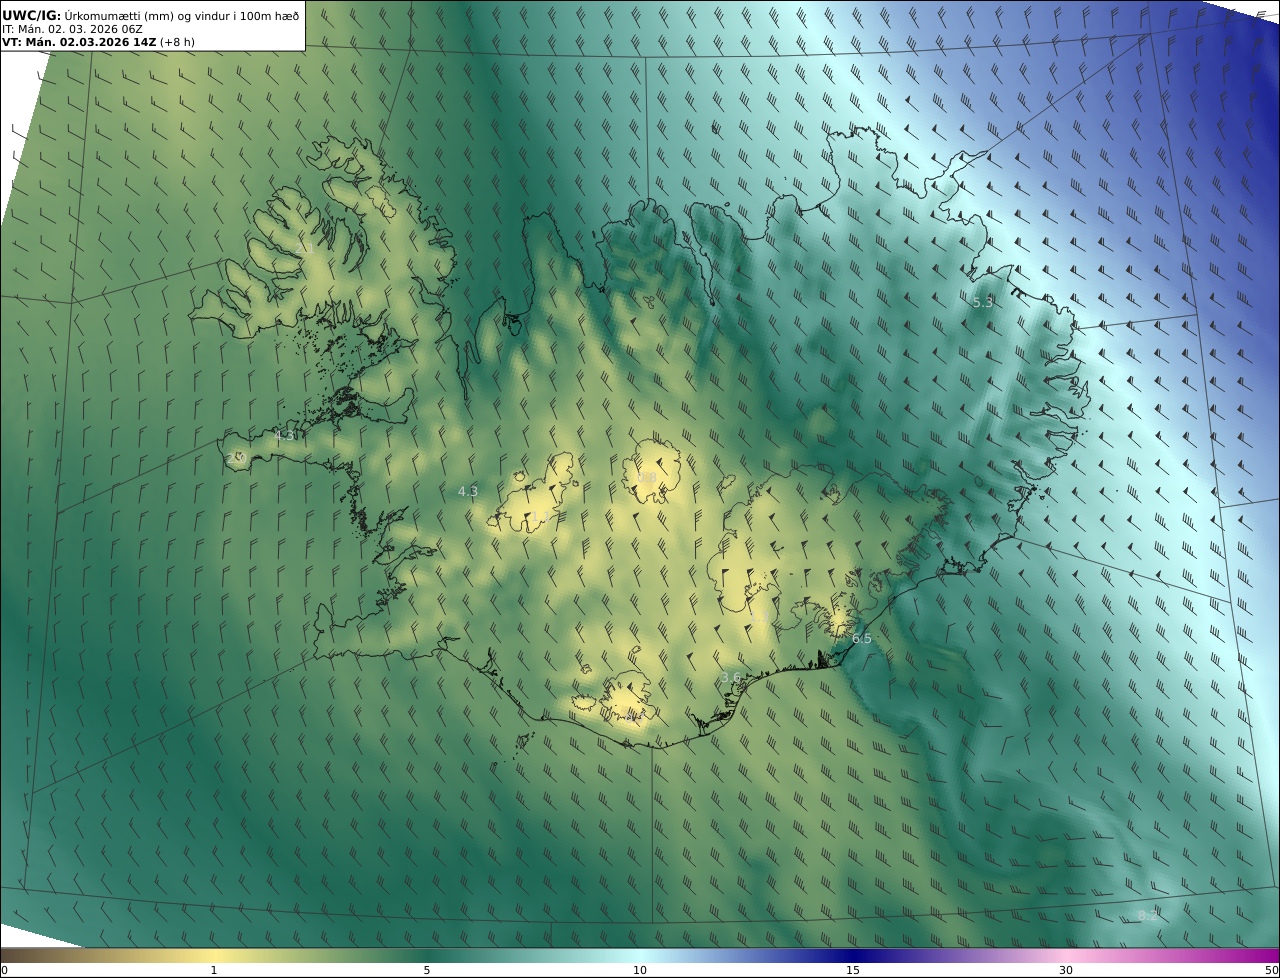The height and width of the screenshot is (978, 1280).
Task: Click the 3.6 precipitation value on the south coast
Action: click(x=731, y=678)
